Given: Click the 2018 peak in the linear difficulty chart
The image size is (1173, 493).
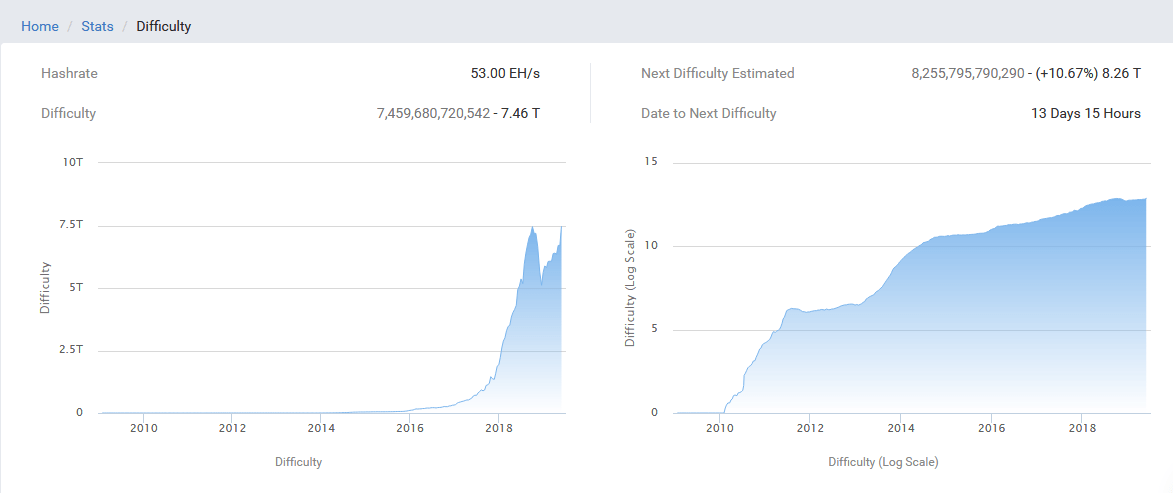Looking at the screenshot, I should [532, 230].
